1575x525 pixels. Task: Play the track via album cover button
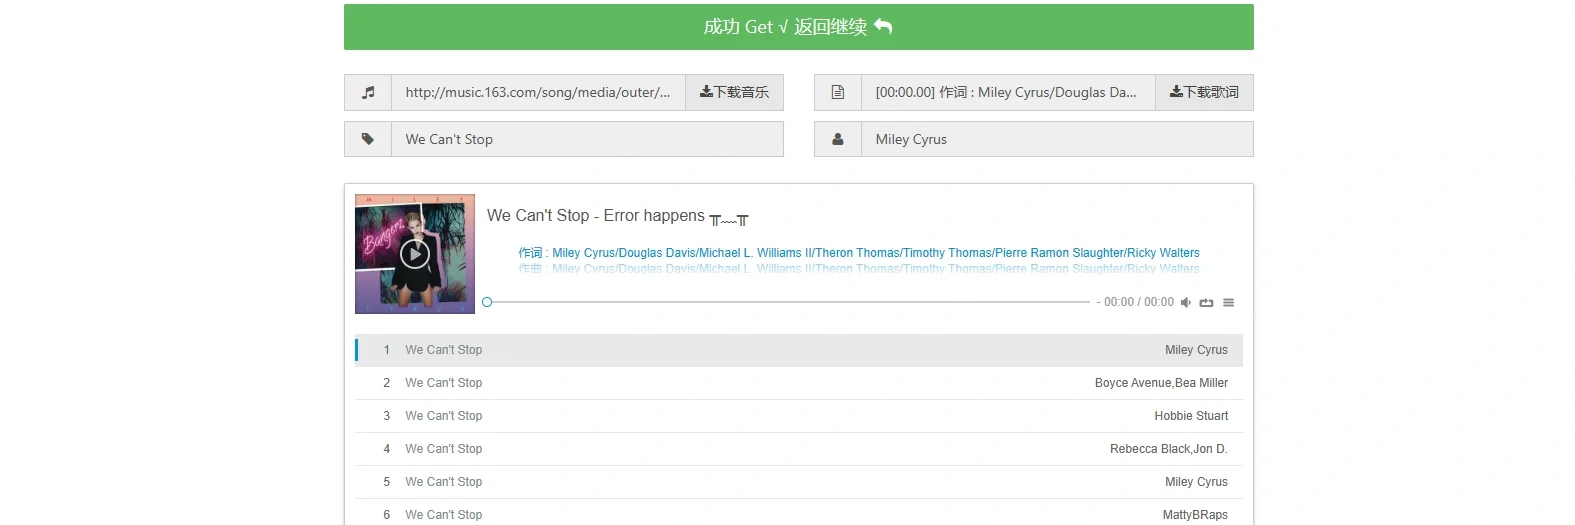(415, 254)
